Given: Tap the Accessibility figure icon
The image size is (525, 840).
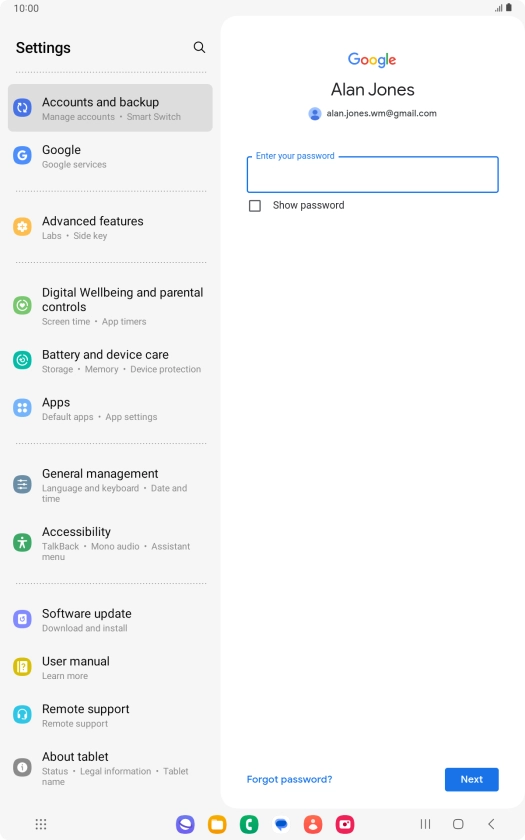Looking at the screenshot, I should tap(22, 543).
